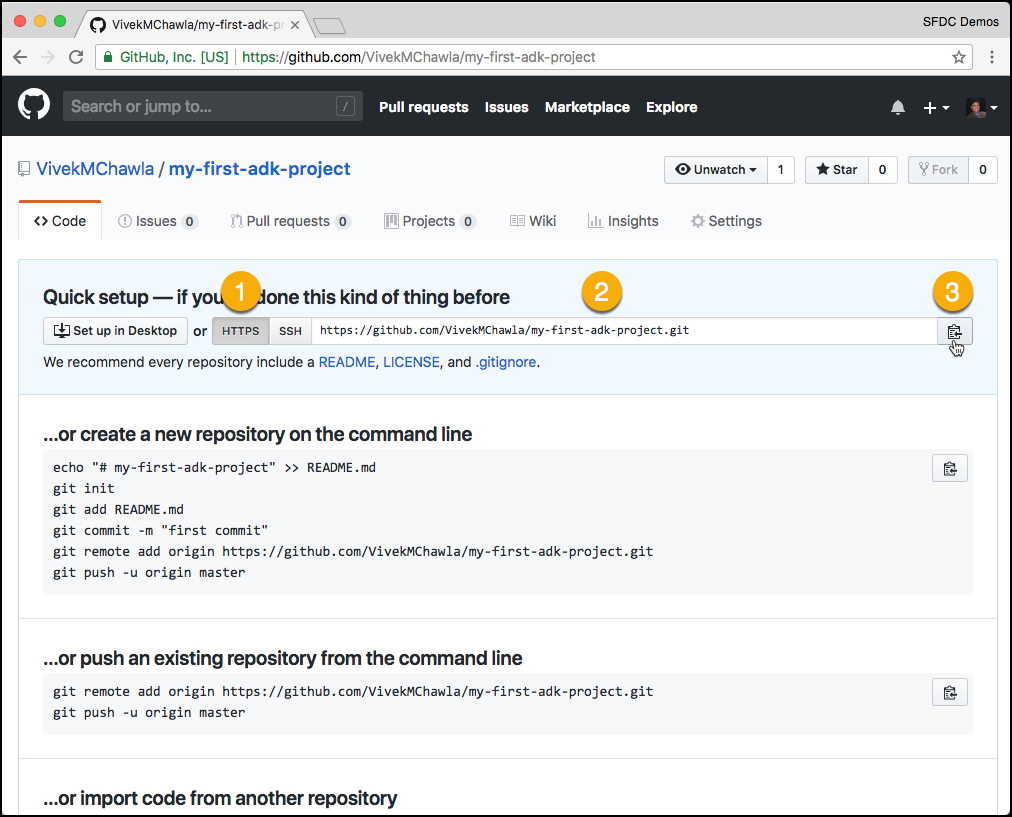Image resolution: width=1012 pixels, height=817 pixels.
Task: Go to Marketplace
Action: (x=587, y=107)
